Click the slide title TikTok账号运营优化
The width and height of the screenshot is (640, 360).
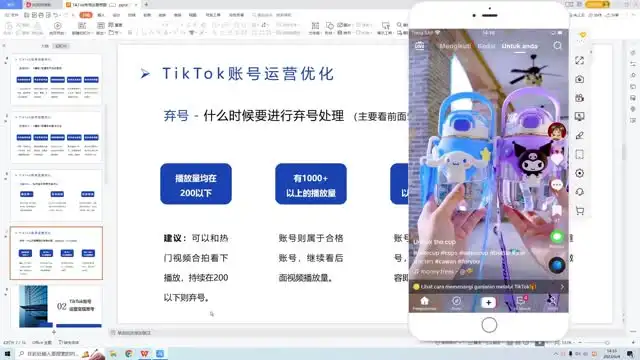click(x=248, y=73)
